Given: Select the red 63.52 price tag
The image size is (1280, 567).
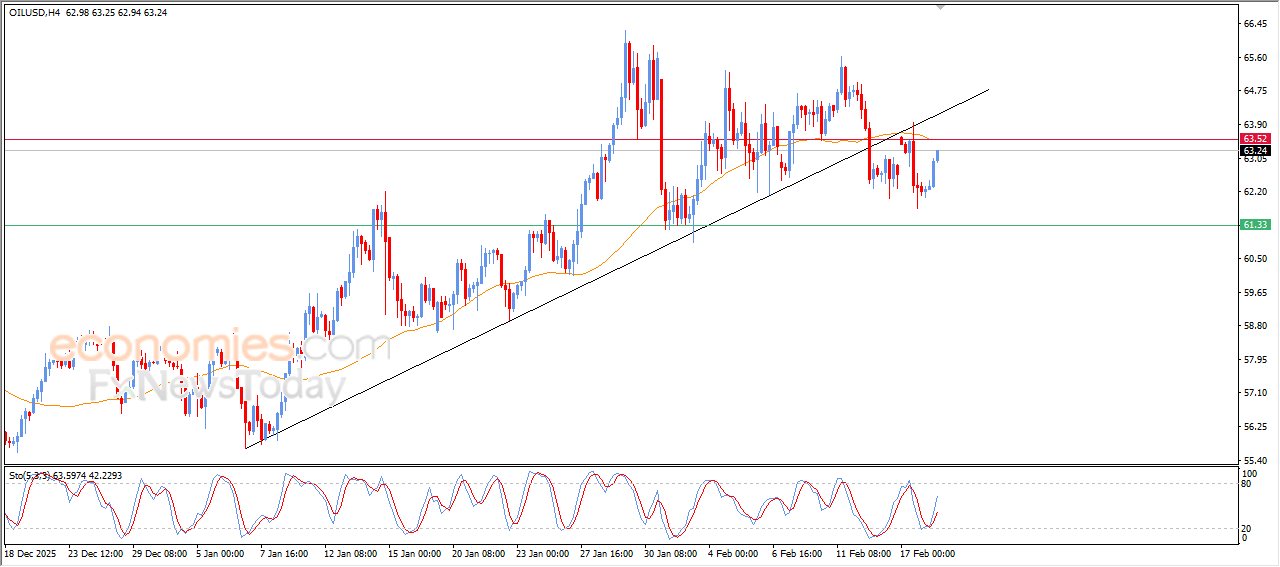Looking at the screenshot, I should click(x=1255, y=138).
